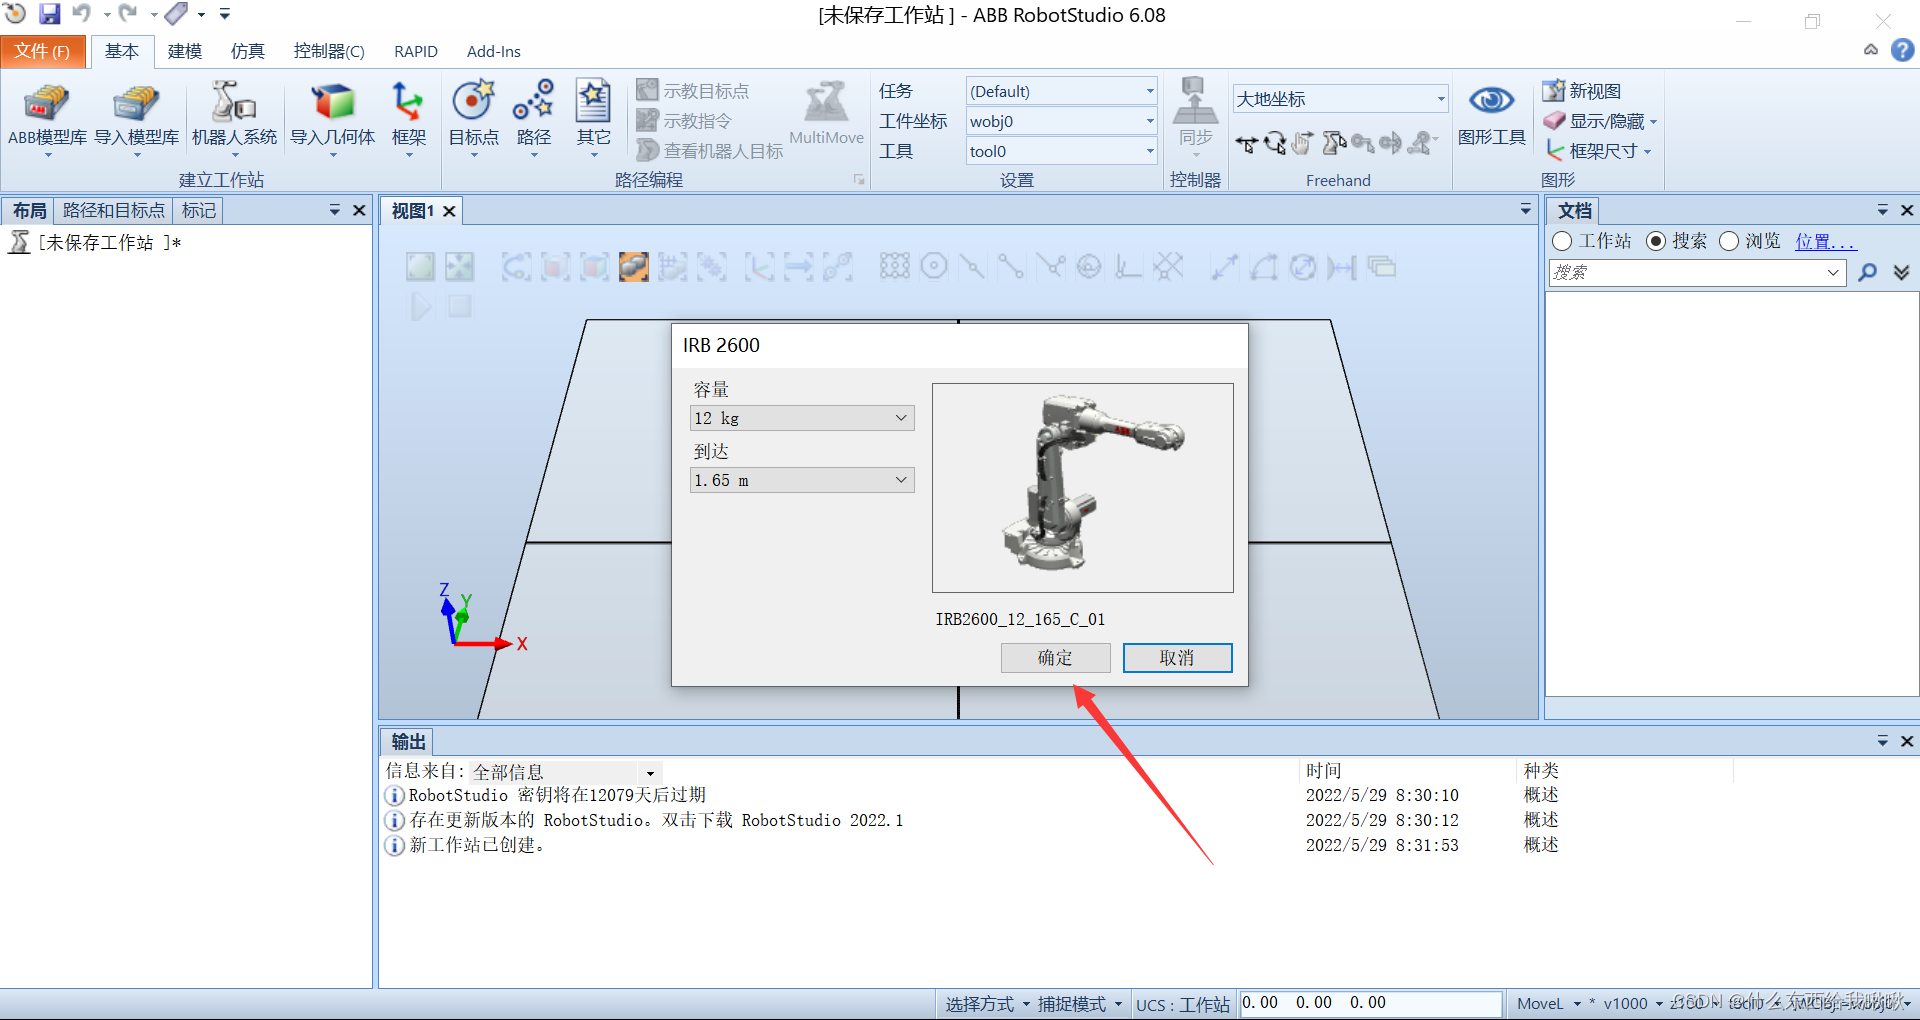Viewport: 1920px width, 1020px height.
Task: Open the 容量 12 kg dropdown
Action: (x=802, y=418)
